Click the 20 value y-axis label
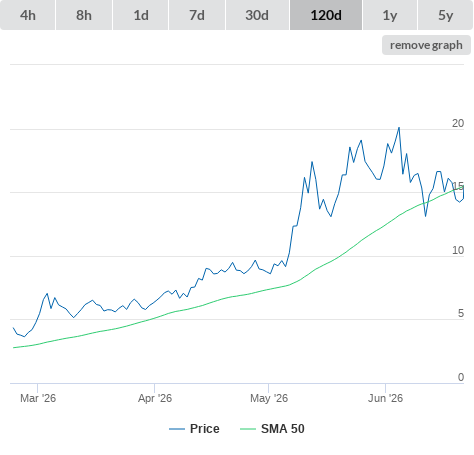This screenshot has width=474, height=455. pos(458,123)
